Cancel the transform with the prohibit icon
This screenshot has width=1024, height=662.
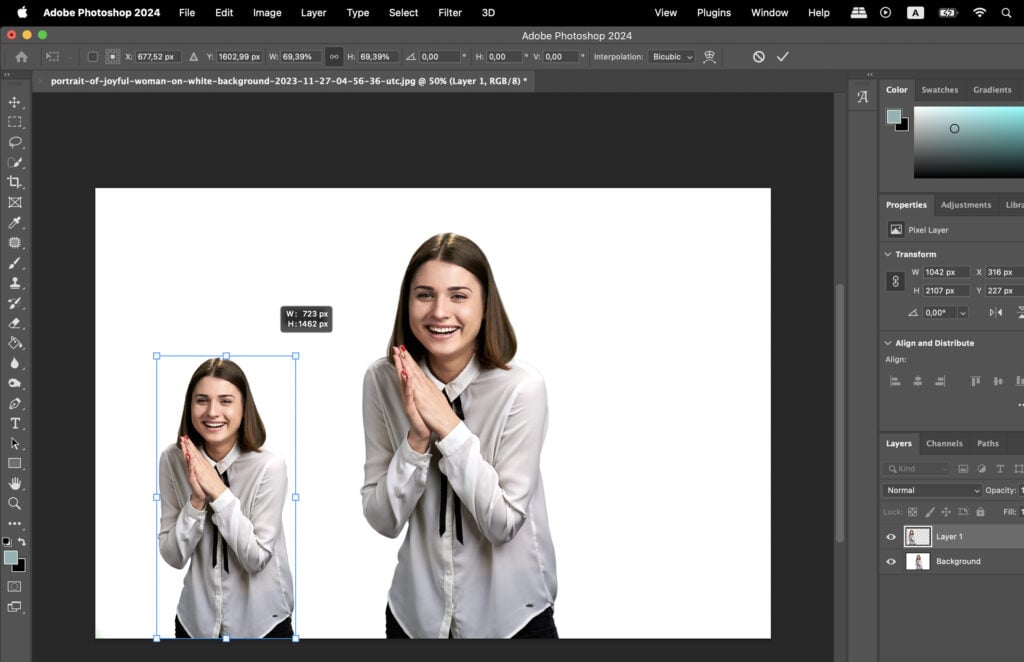(x=757, y=56)
